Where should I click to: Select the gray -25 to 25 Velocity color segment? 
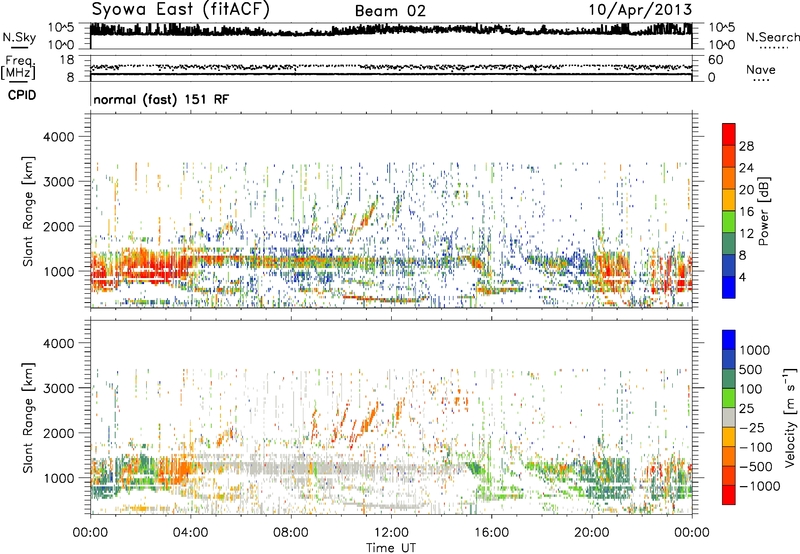pos(729,417)
